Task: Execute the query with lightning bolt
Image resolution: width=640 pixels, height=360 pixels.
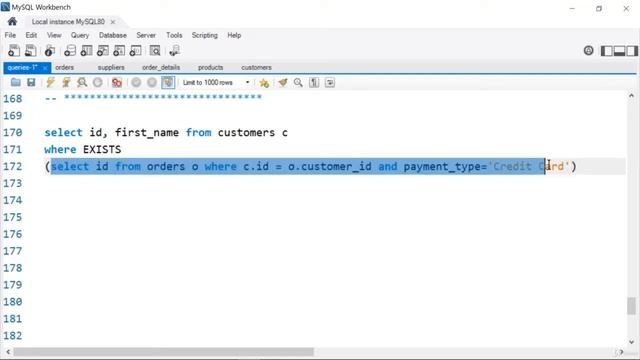Action: coord(50,82)
